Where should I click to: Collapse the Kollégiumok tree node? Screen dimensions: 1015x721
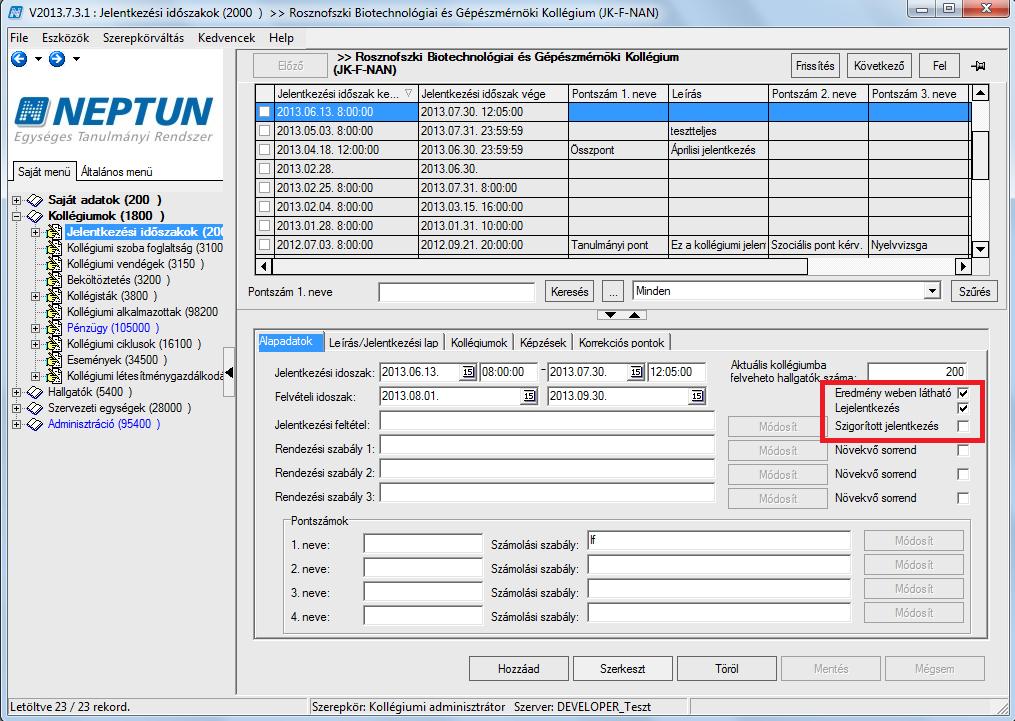point(17,216)
